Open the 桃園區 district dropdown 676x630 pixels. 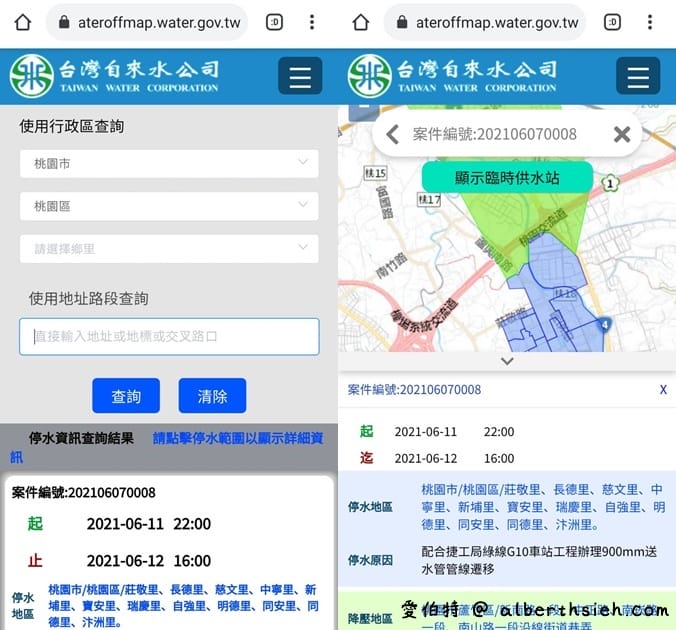click(x=169, y=206)
